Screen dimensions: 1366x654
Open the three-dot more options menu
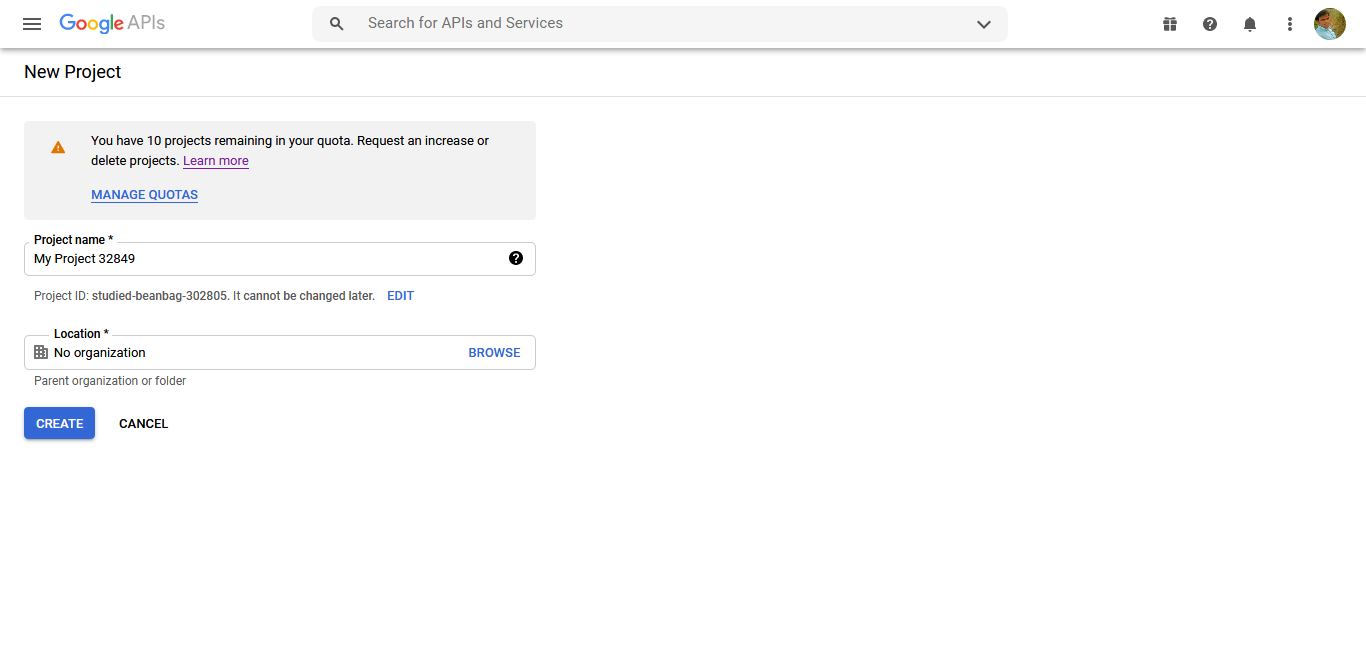click(x=1290, y=24)
